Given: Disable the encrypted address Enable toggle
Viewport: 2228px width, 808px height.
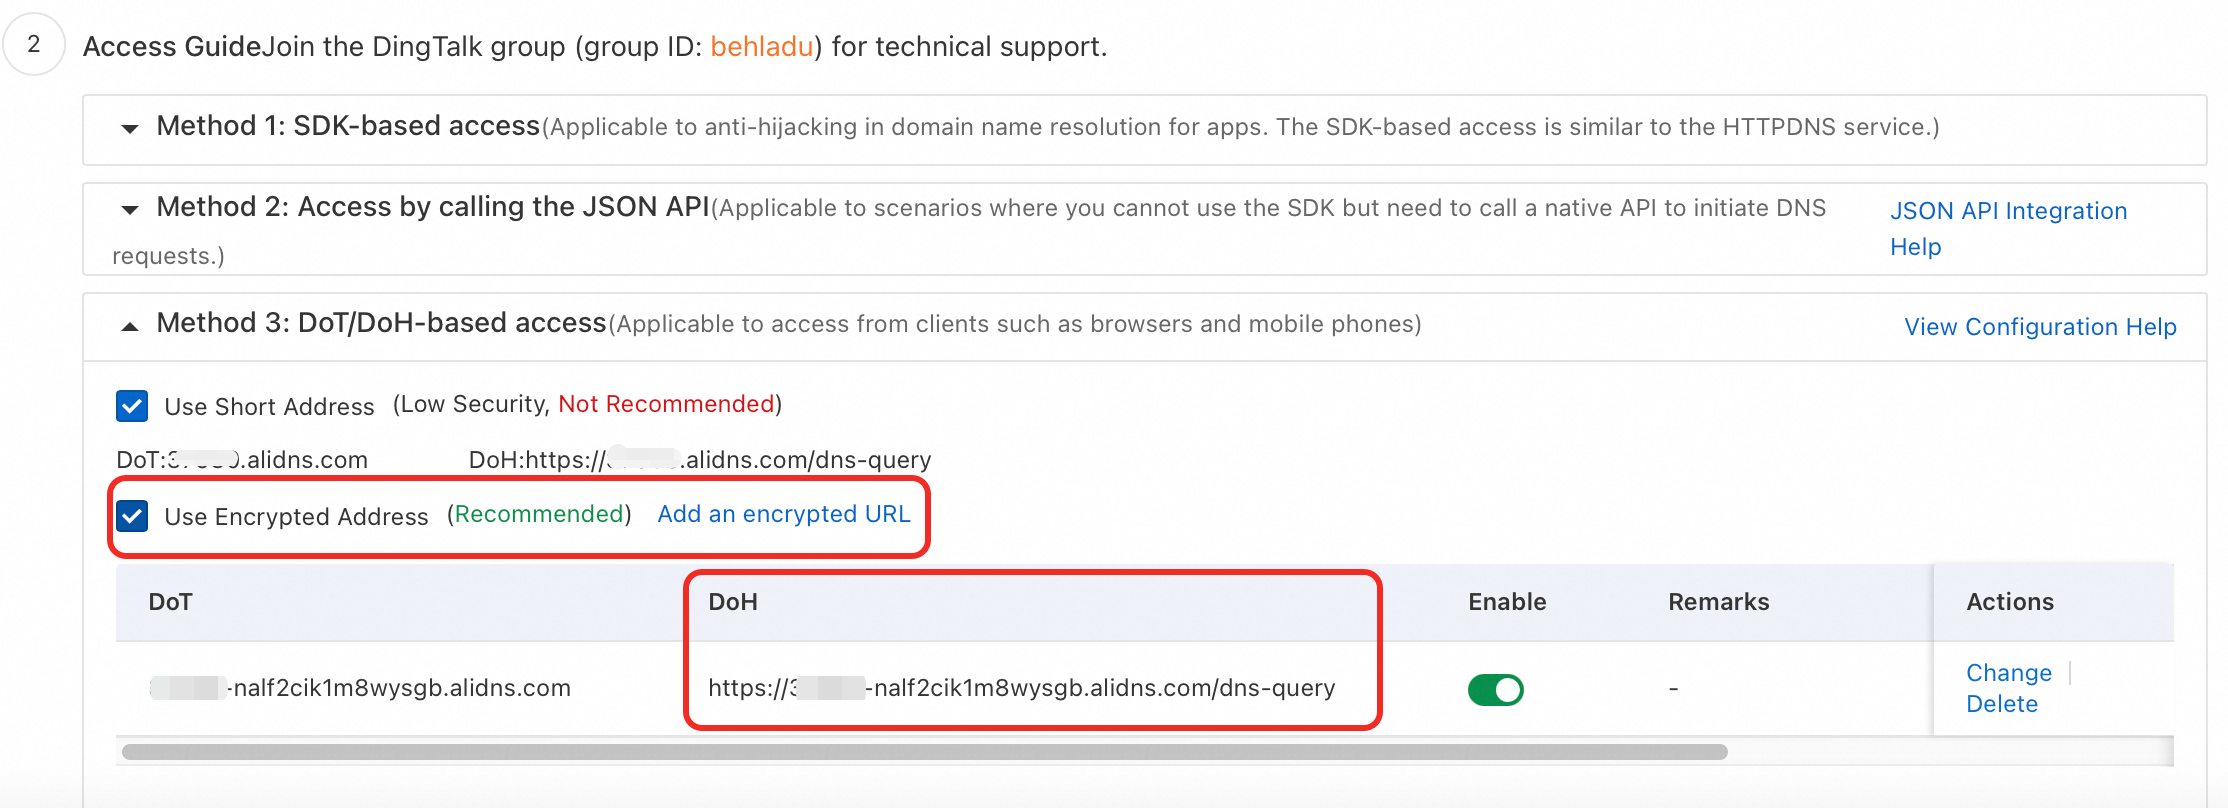Looking at the screenshot, I should 1495,689.
